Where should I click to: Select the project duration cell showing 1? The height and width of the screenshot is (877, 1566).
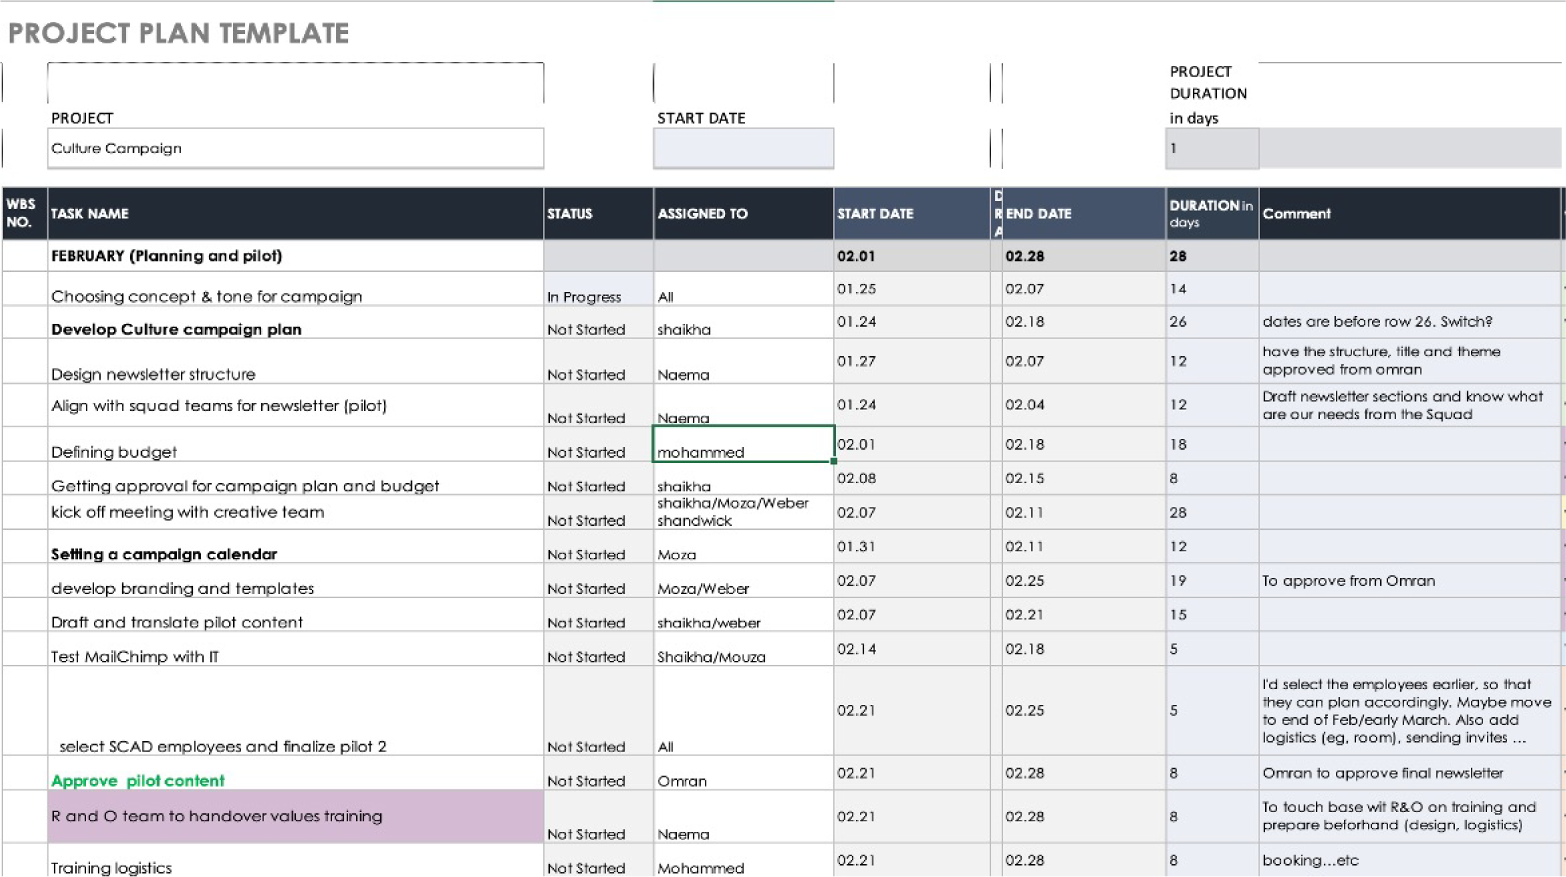point(1212,148)
